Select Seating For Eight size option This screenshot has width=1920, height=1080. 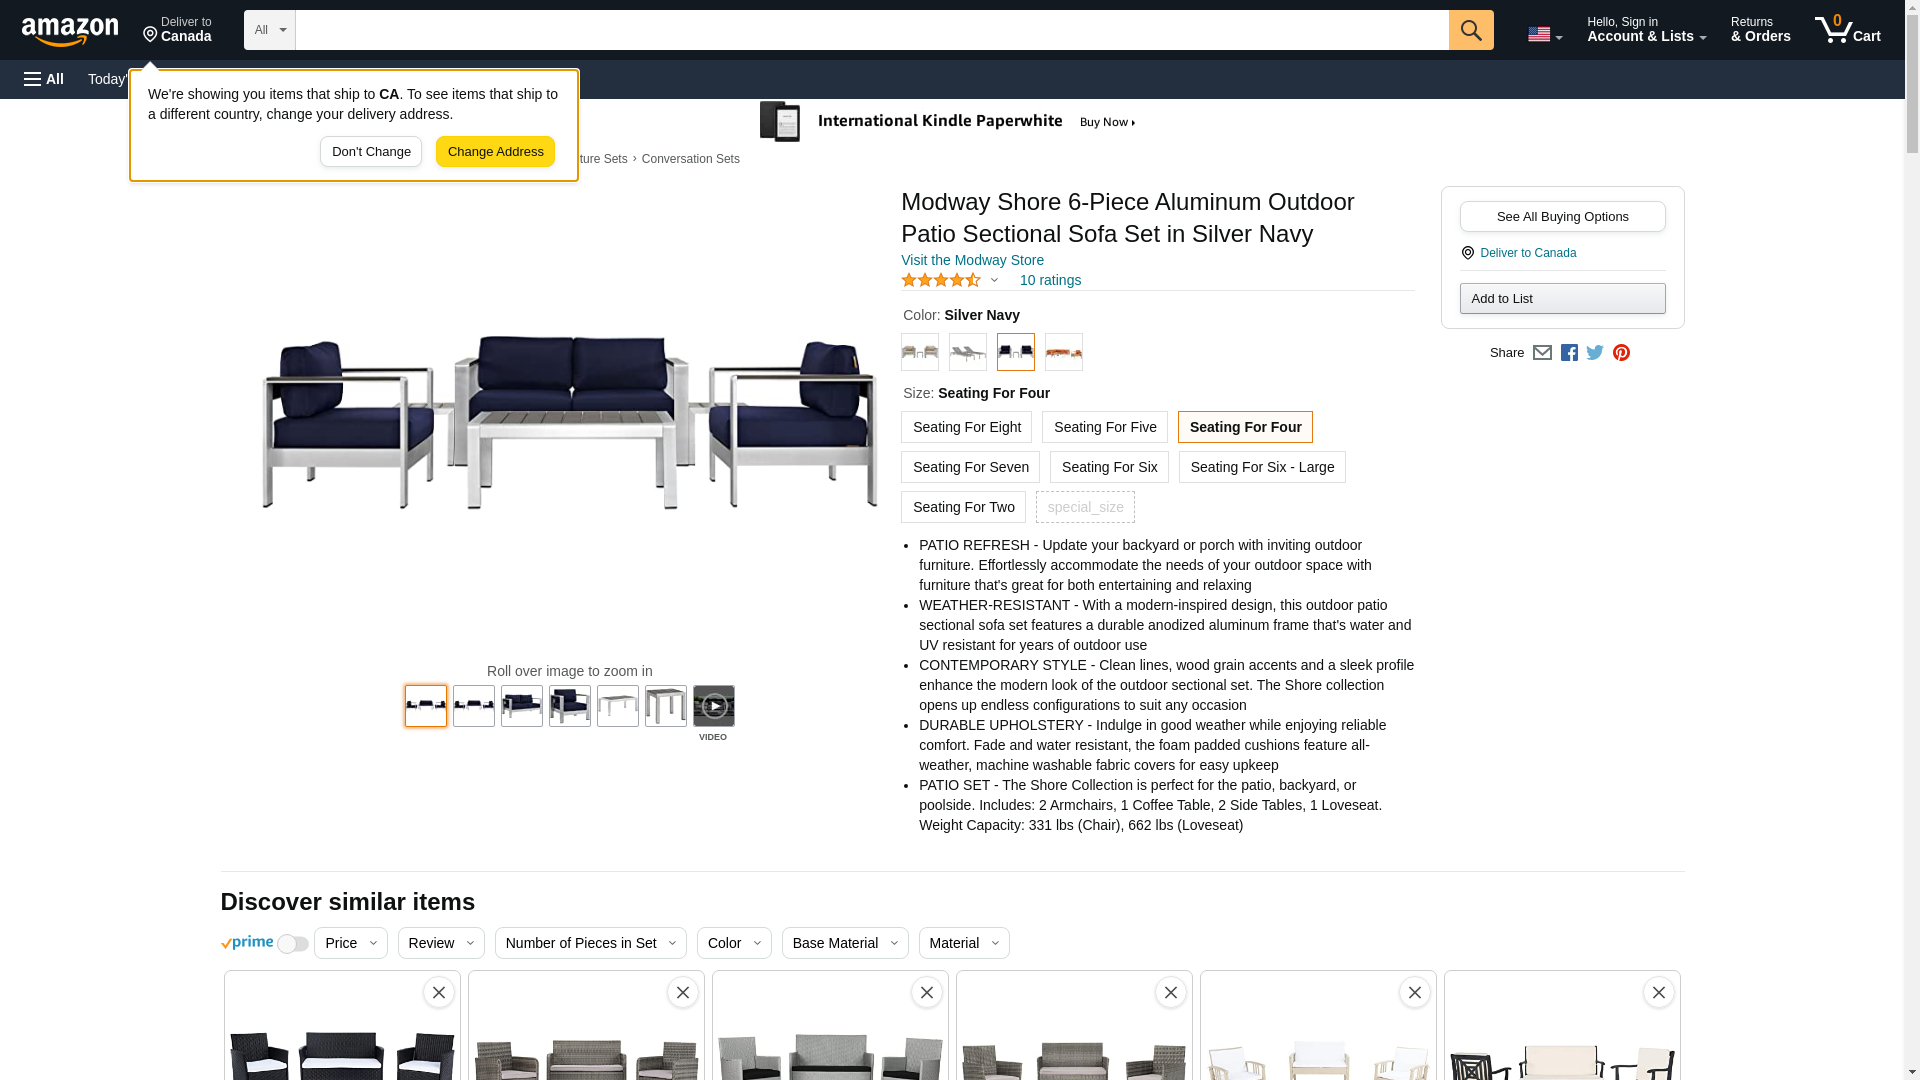966,427
